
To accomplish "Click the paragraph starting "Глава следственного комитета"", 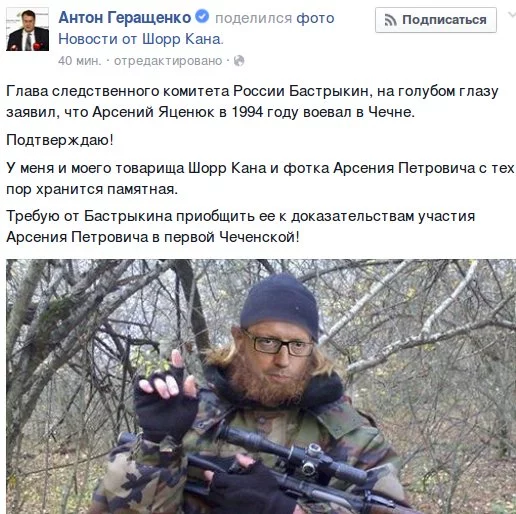I will pyautogui.click(x=252, y=102).
